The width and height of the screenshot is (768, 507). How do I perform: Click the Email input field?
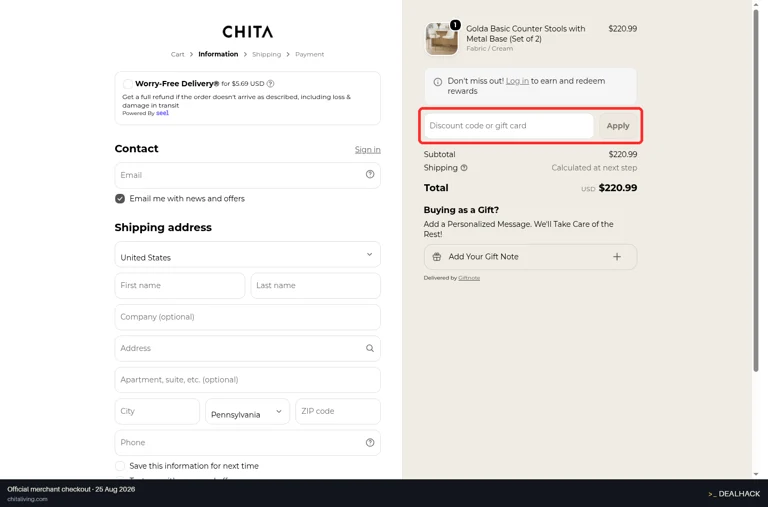click(247, 175)
